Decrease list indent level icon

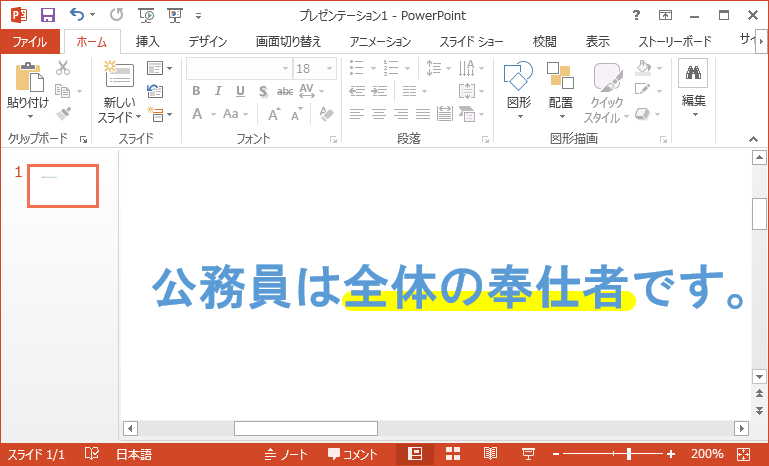pos(357,91)
